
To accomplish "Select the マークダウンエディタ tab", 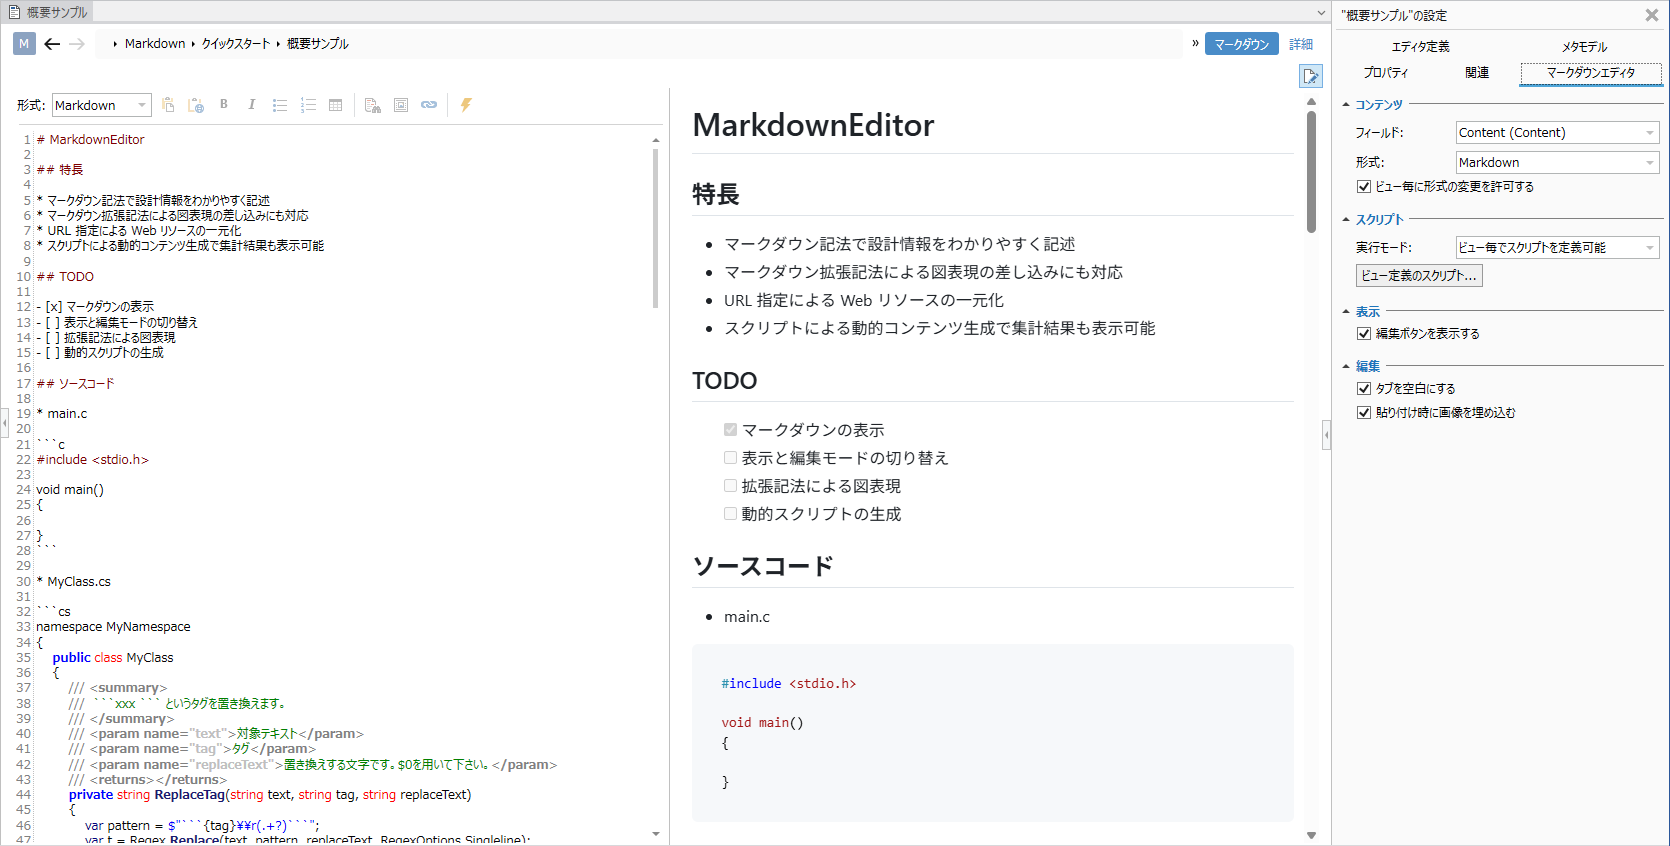I will tap(1591, 74).
